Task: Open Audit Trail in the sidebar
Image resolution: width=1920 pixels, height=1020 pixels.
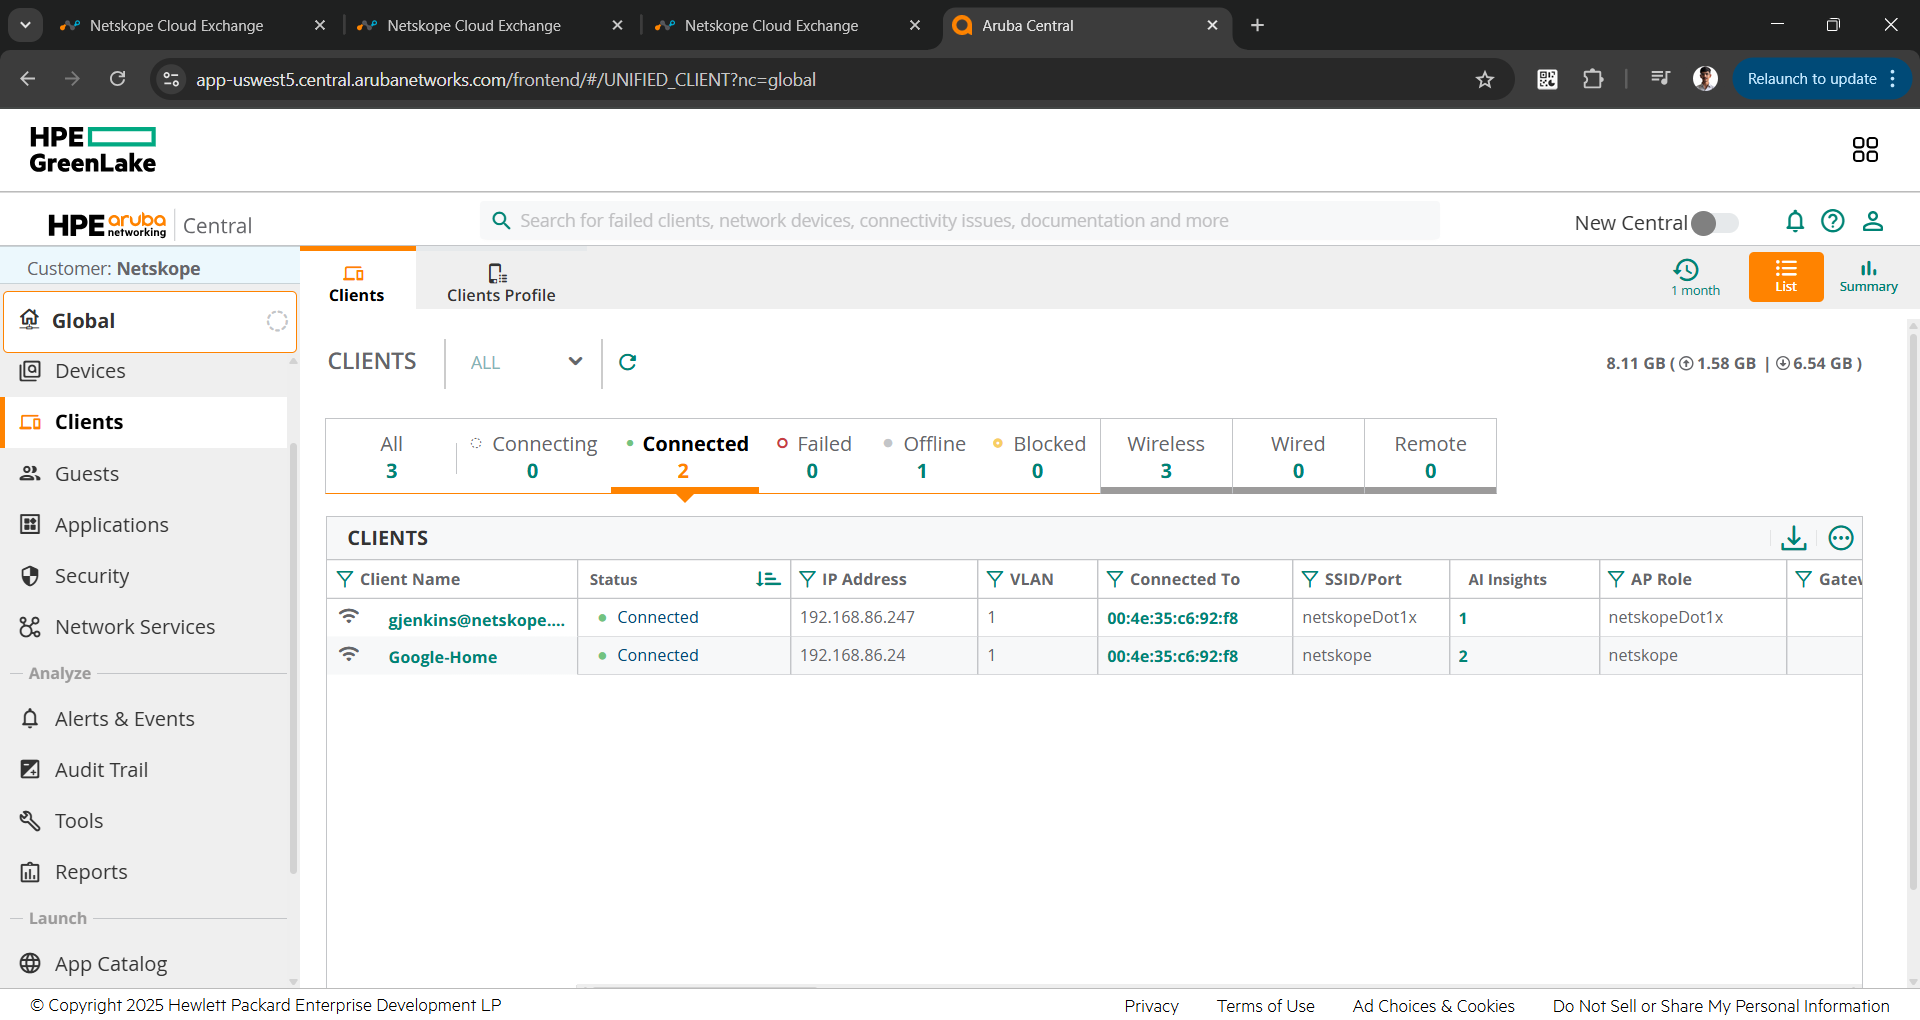Action: (101, 770)
